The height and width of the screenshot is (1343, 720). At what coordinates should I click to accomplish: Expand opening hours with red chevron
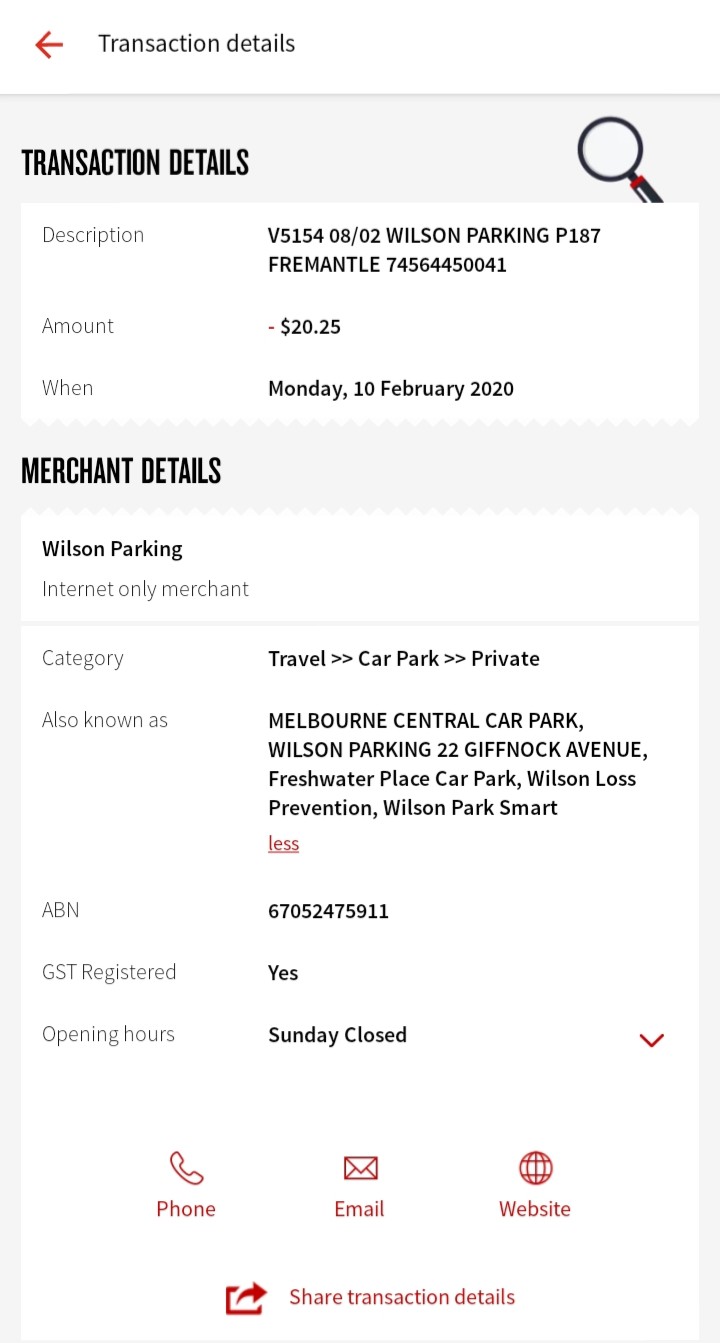click(x=652, y=1040)
